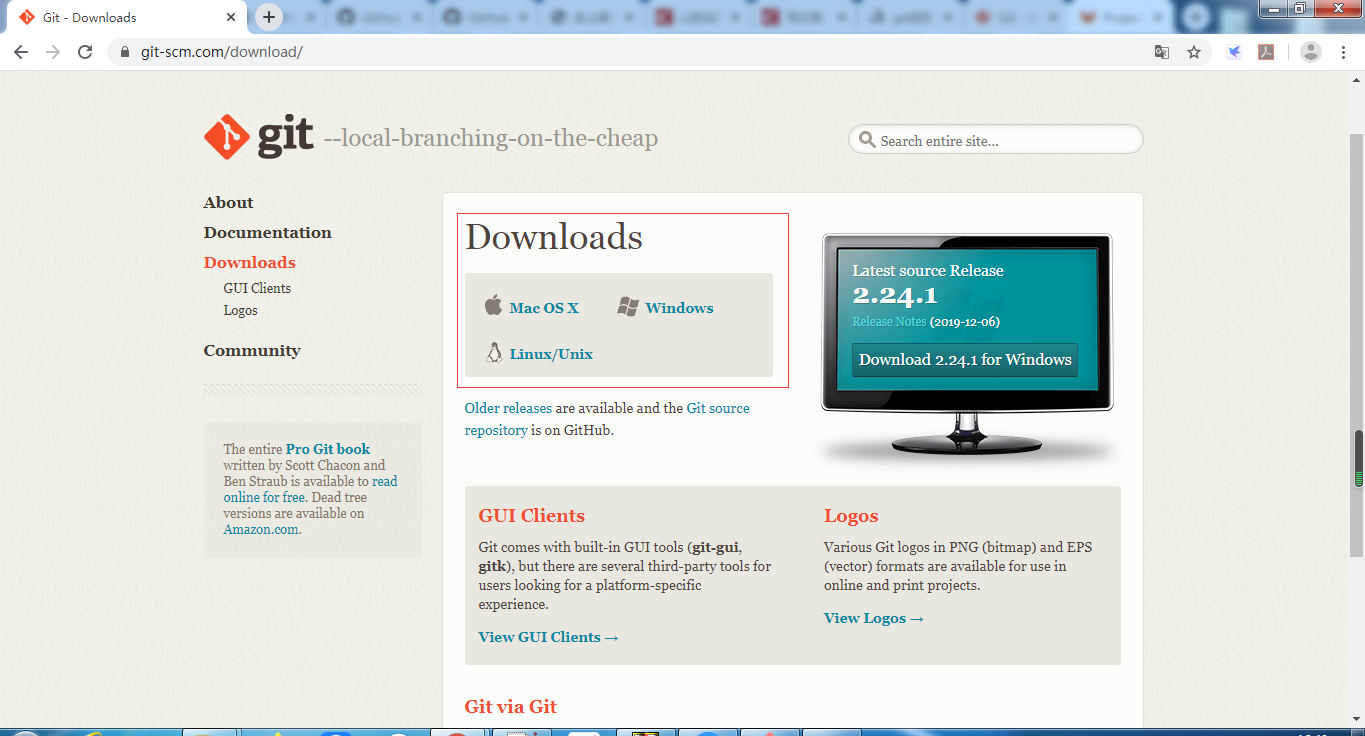Click the read online for free link
The height and width of the screenshot is (736, 1365).
(x=310, y=489)
